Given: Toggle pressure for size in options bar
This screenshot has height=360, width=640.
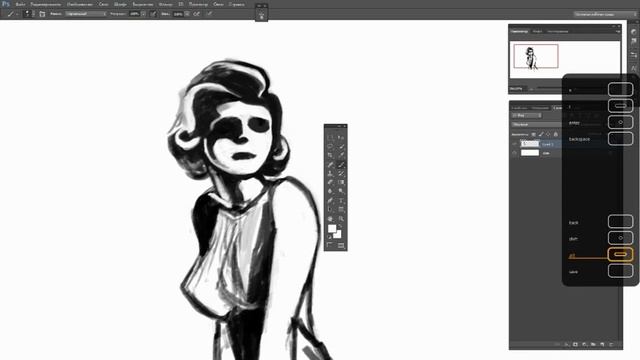Looking at the screenshot, I should point(209,14).
